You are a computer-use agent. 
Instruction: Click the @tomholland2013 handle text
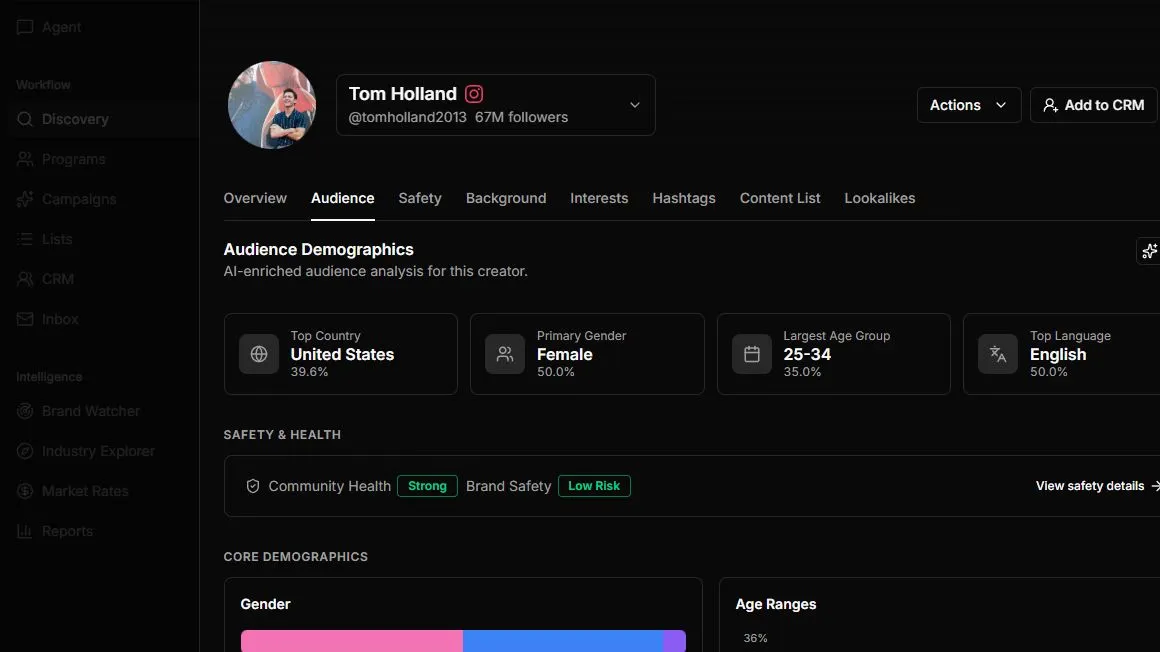408,118
